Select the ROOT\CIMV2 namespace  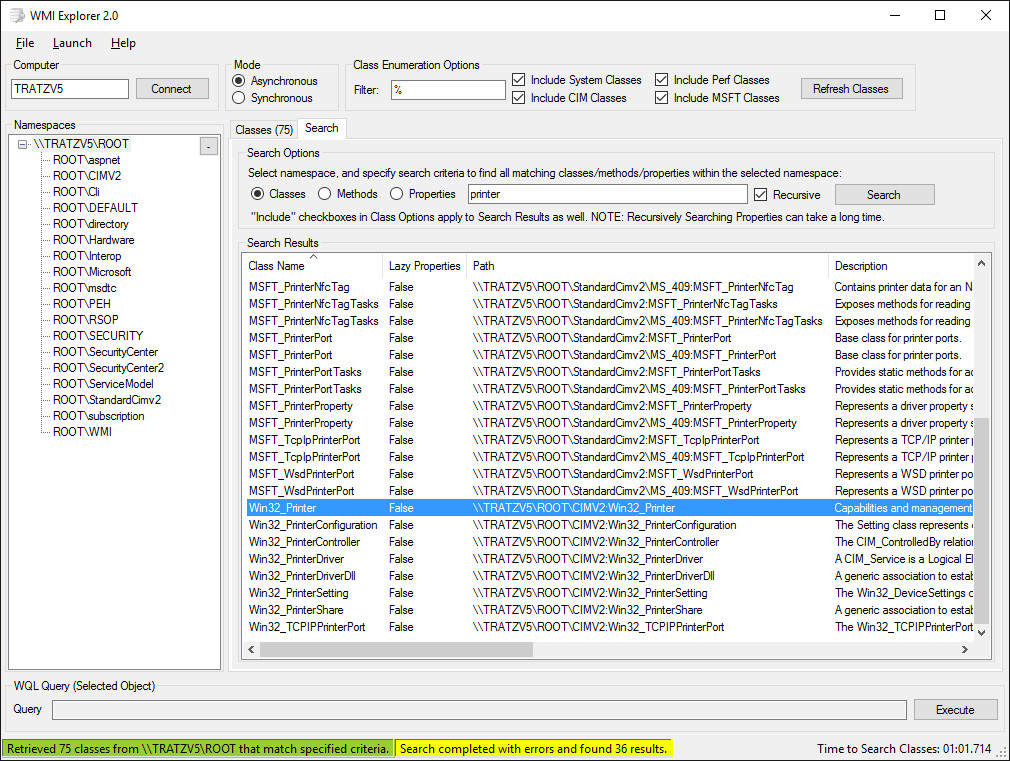pos(87,176)
